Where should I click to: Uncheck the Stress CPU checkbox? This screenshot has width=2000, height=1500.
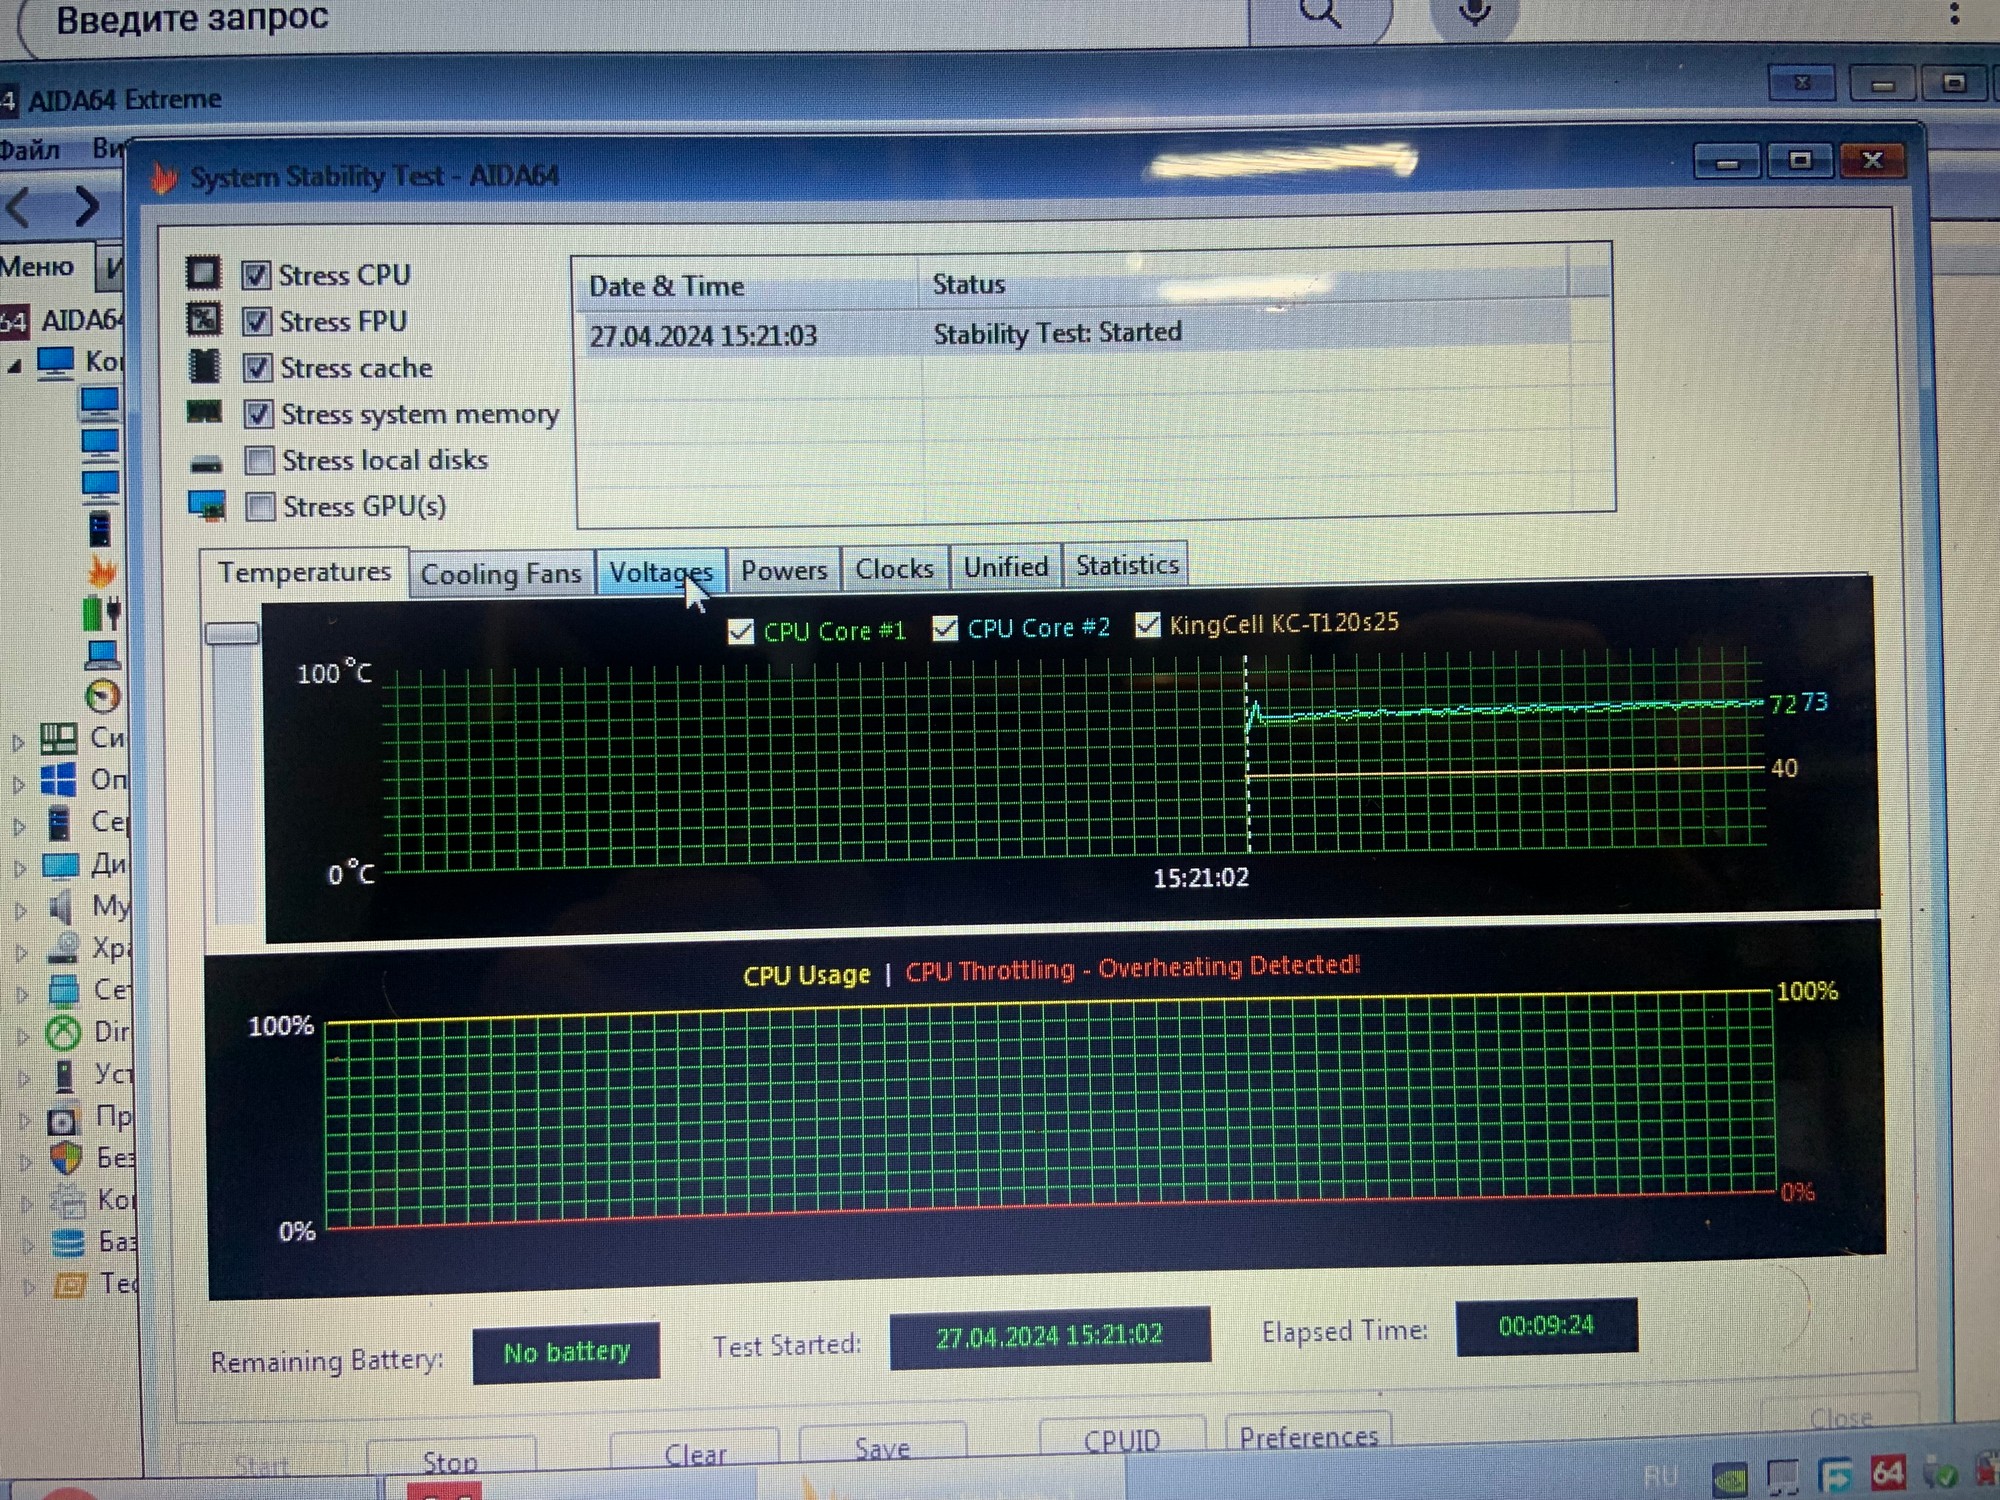256,275
